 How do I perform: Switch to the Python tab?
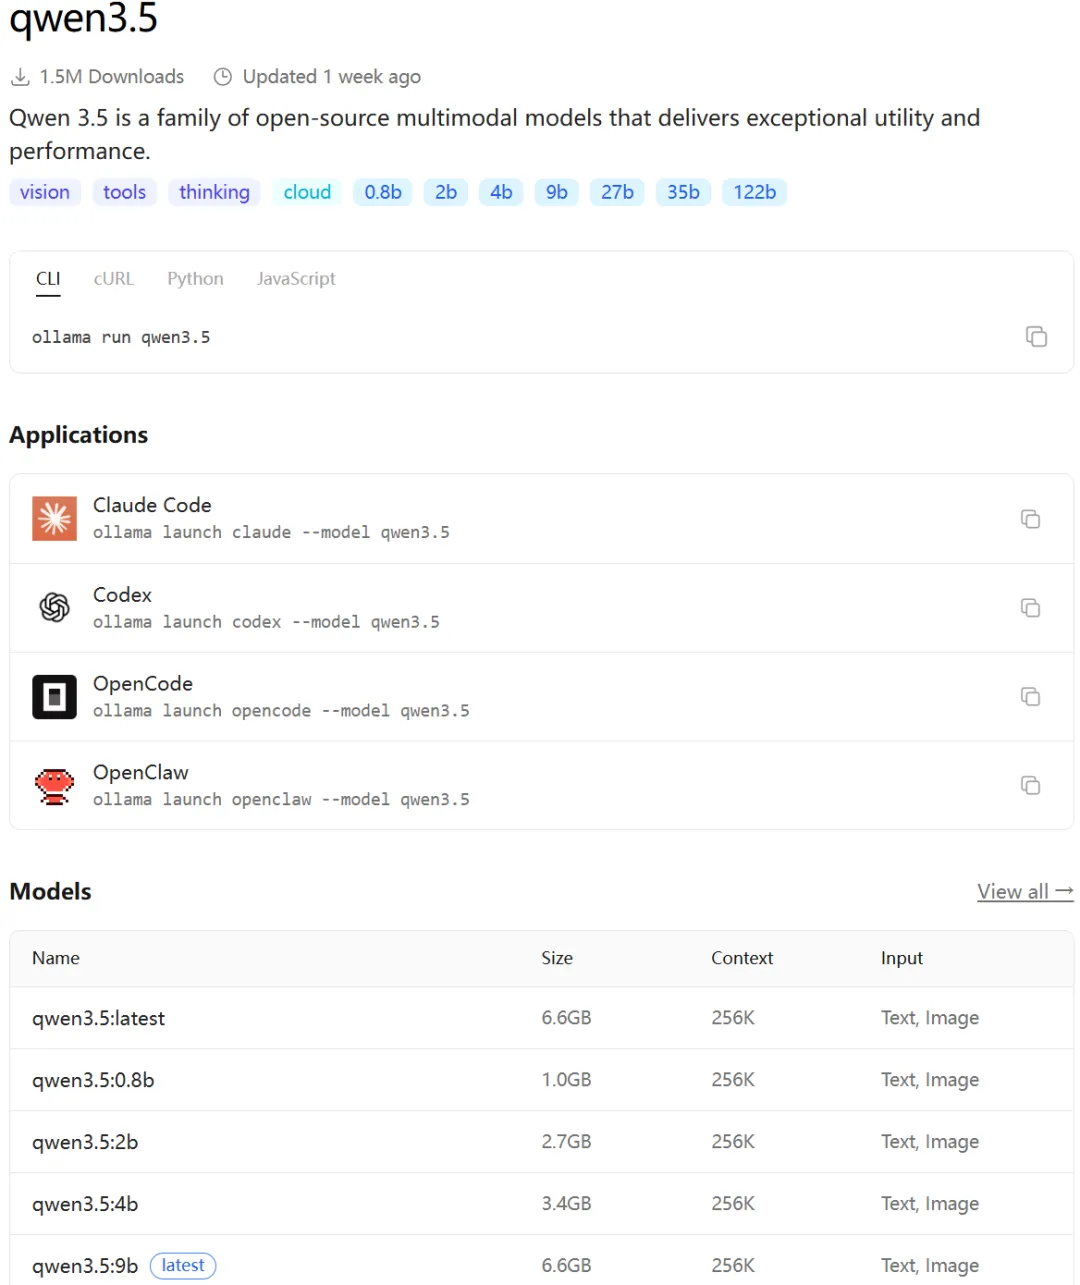click(195, 279)
